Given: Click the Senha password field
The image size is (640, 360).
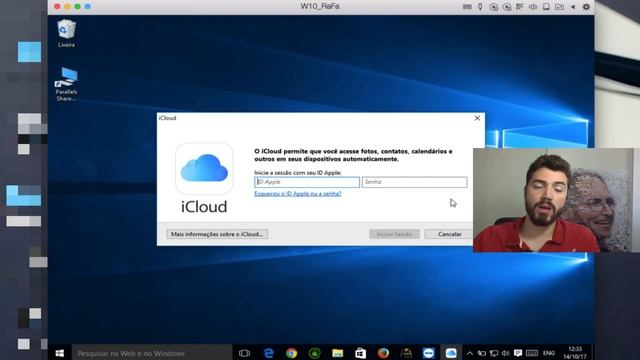Looking at the screenshot, I should click(x=415, y=182).
